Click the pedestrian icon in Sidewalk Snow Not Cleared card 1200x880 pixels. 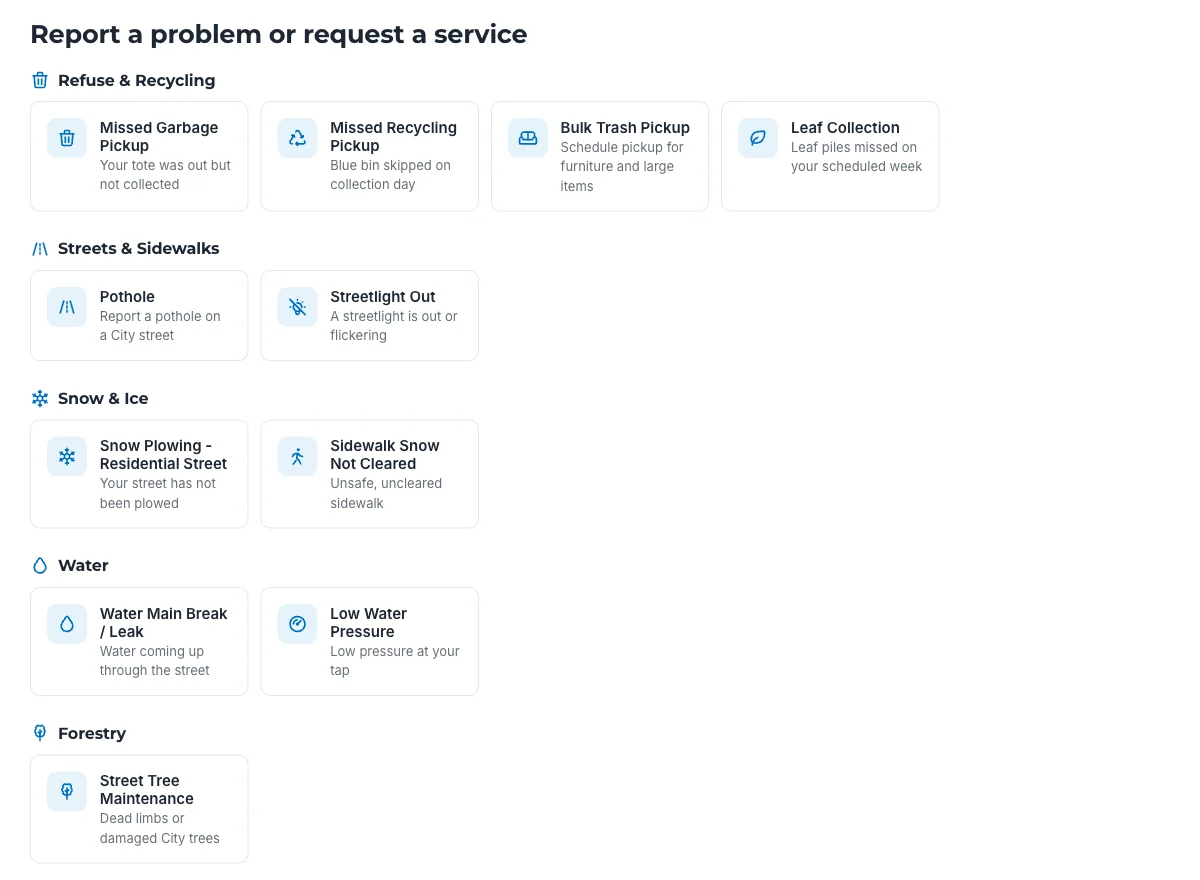(297, 456)
